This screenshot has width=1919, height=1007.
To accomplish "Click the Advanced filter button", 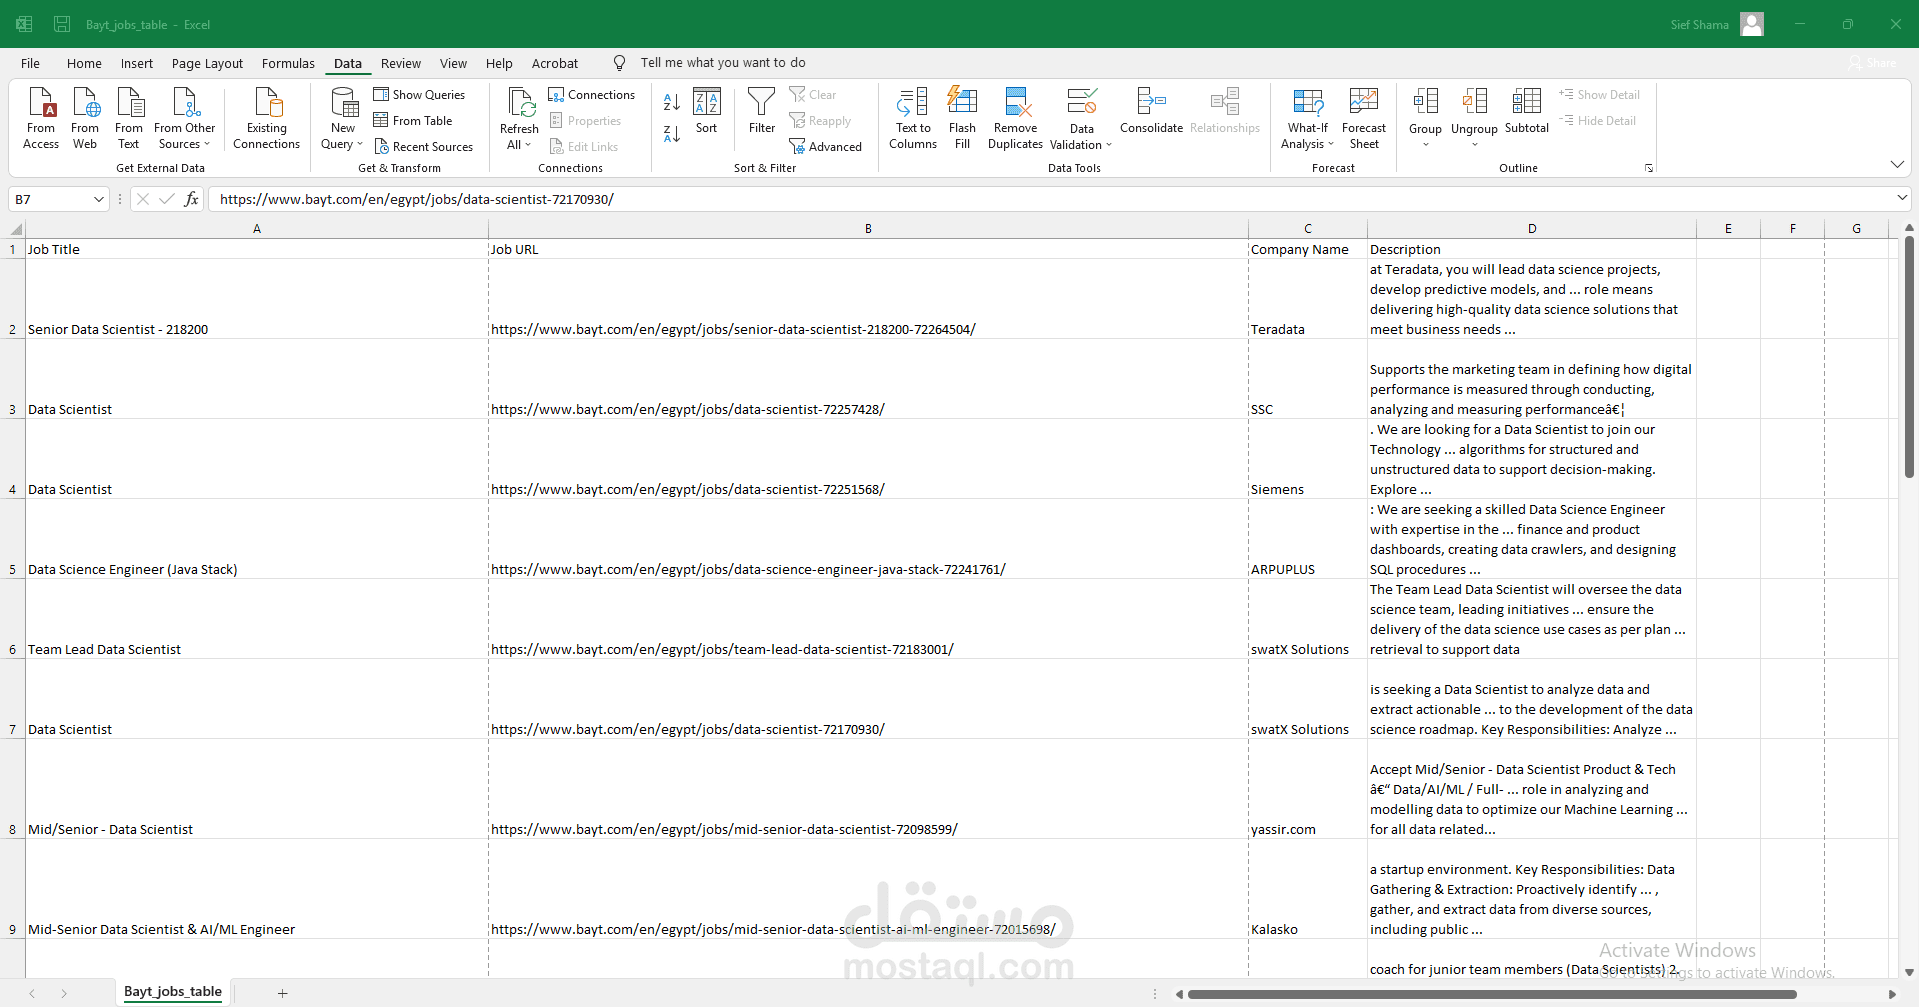I will coord(825,147).
